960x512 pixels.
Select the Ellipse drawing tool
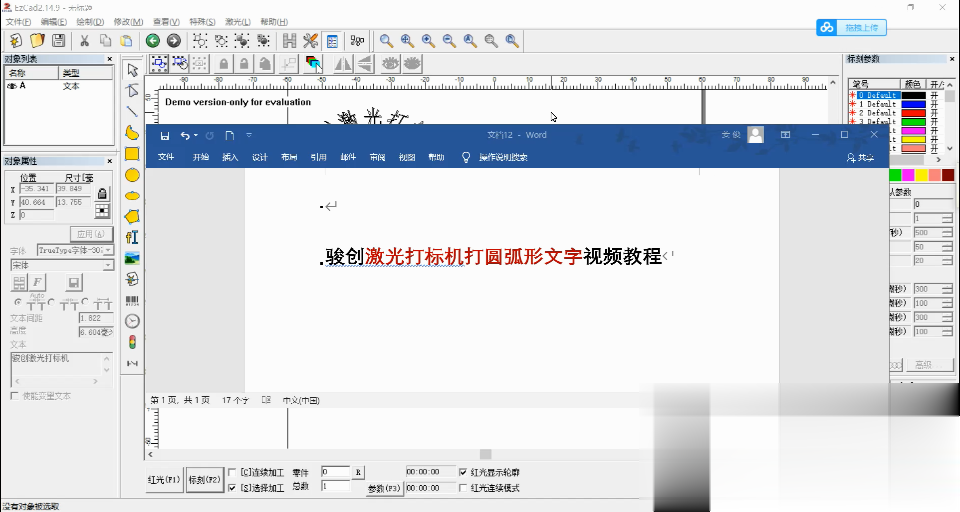click(x=132, y=196)
